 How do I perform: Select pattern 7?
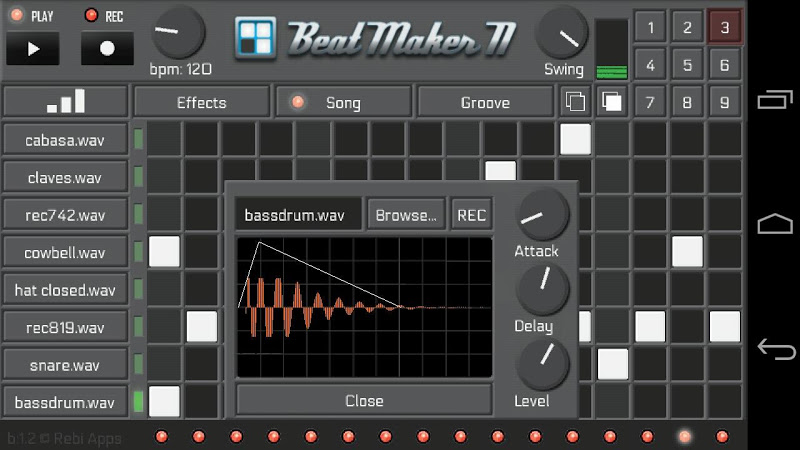[651, 102]
